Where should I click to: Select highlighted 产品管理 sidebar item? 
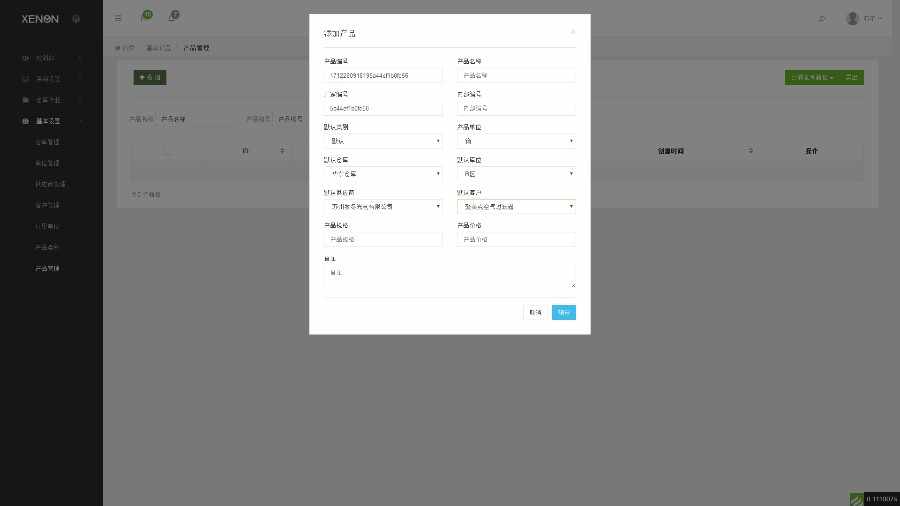[x=47, y=268]
